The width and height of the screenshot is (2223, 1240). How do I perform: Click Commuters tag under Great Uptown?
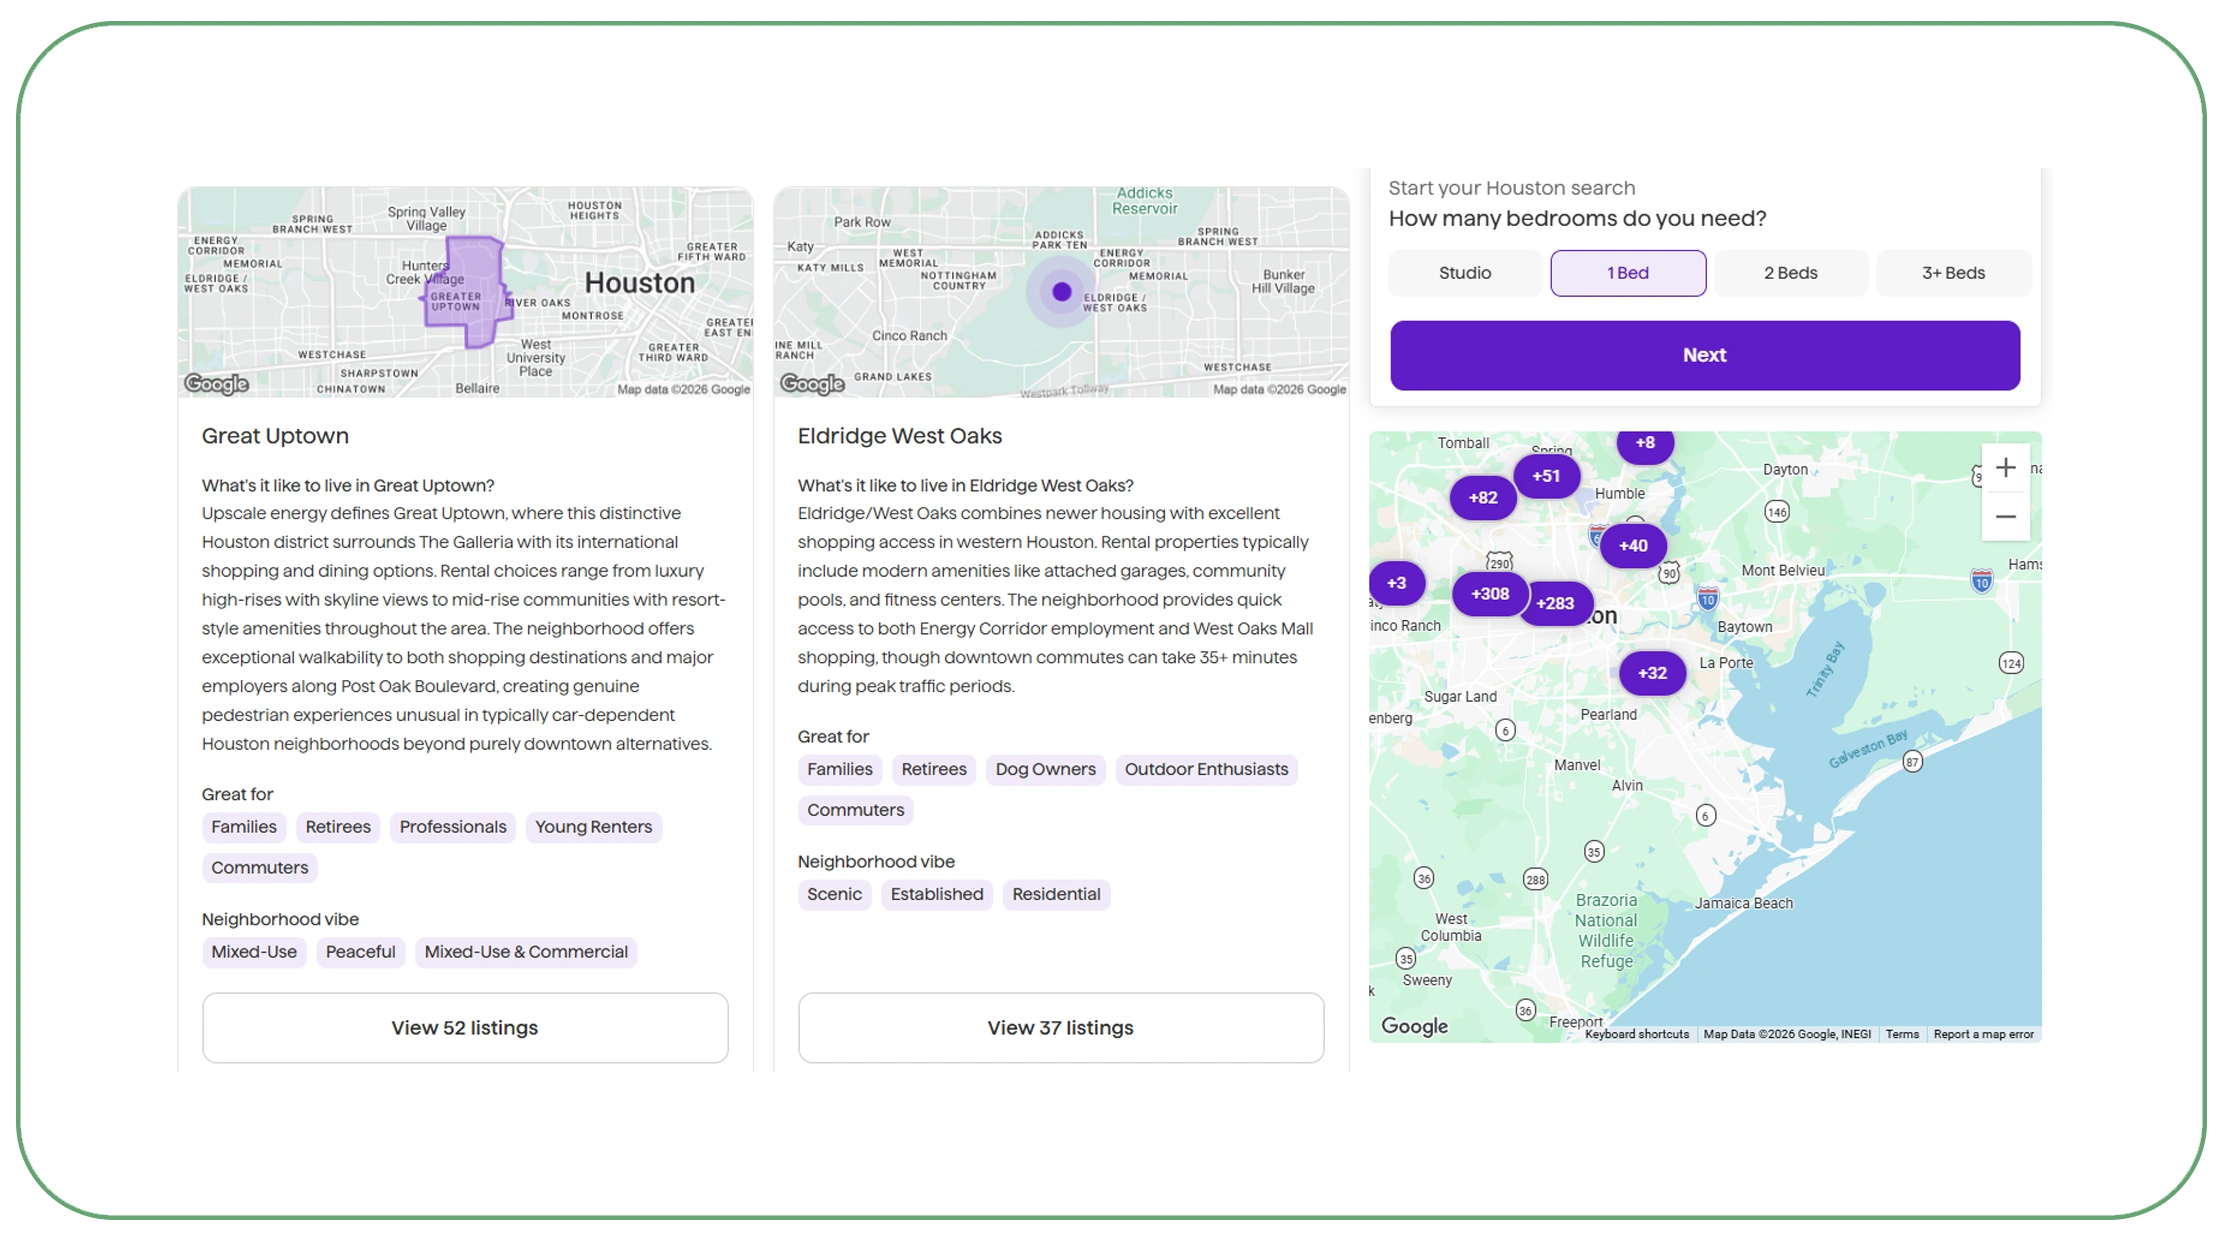260,868
